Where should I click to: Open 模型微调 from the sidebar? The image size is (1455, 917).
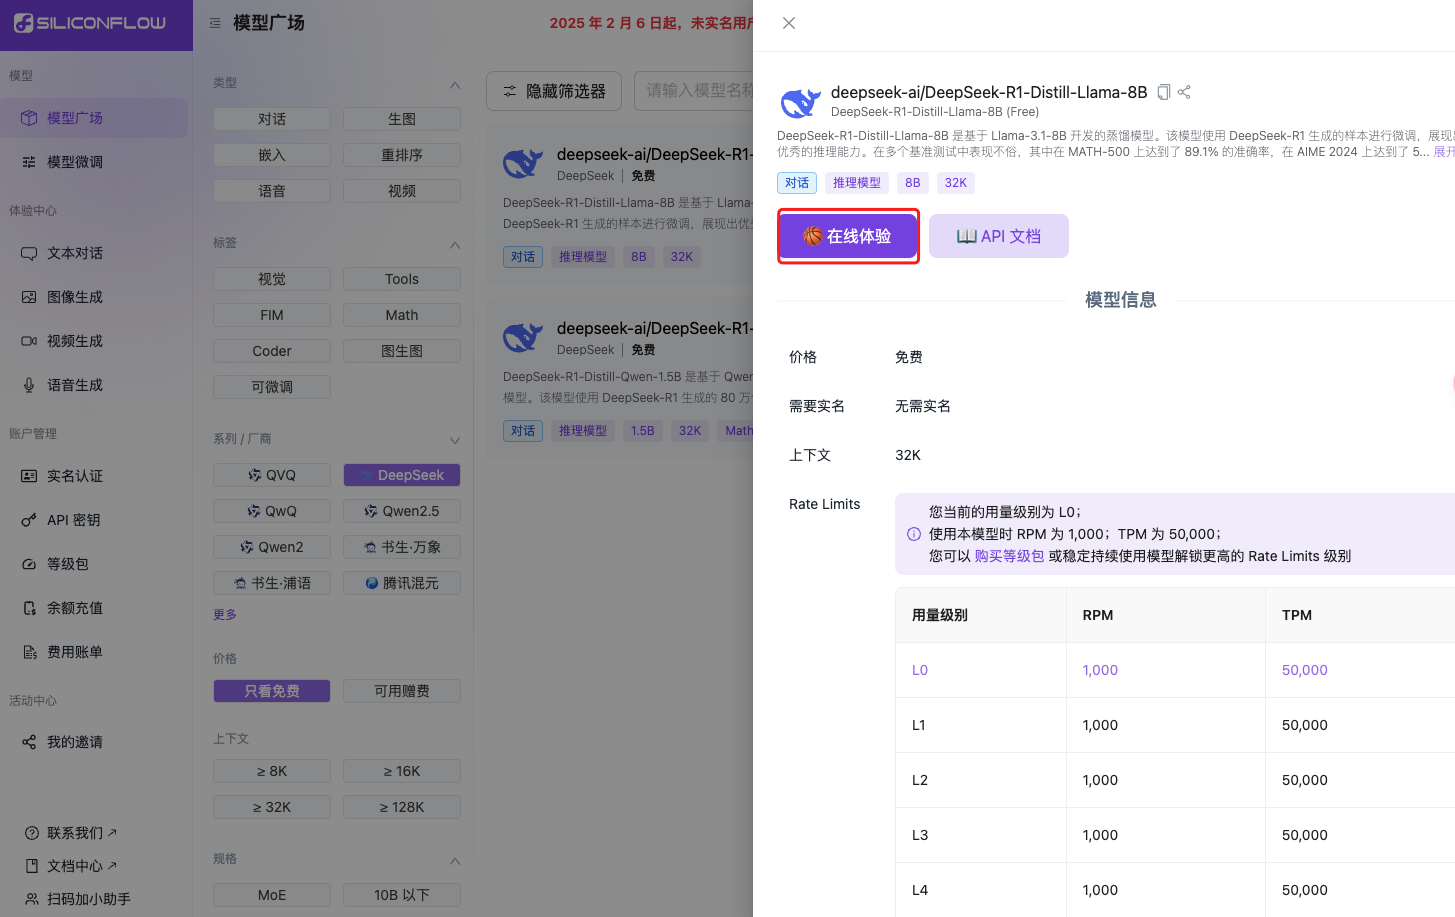tap(75, 162)
